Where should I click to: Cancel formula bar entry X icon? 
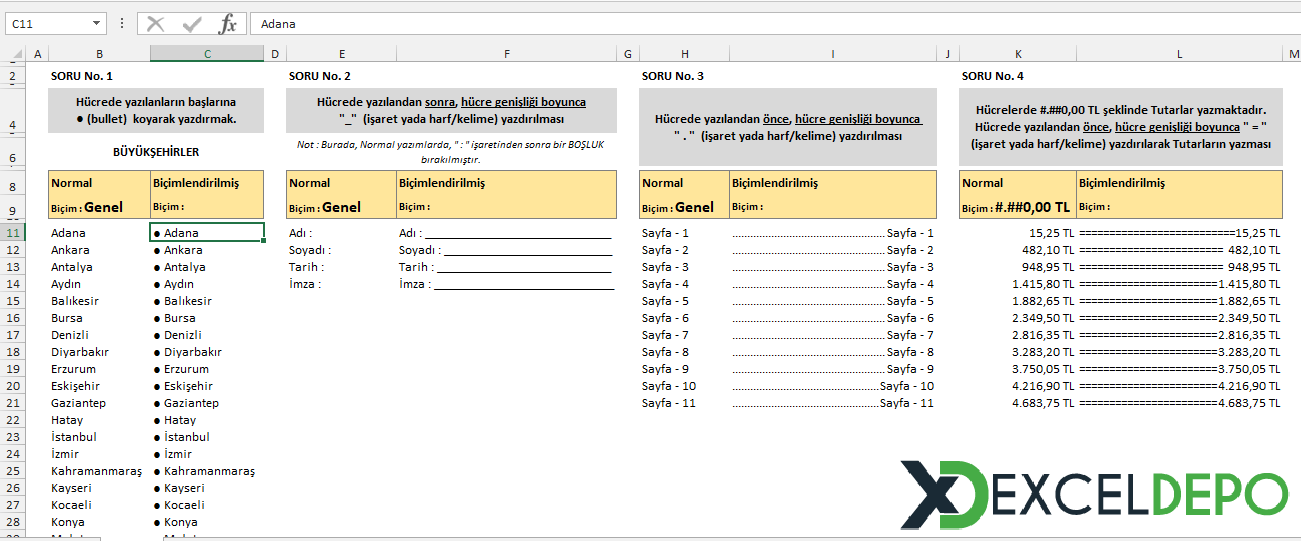155,24
